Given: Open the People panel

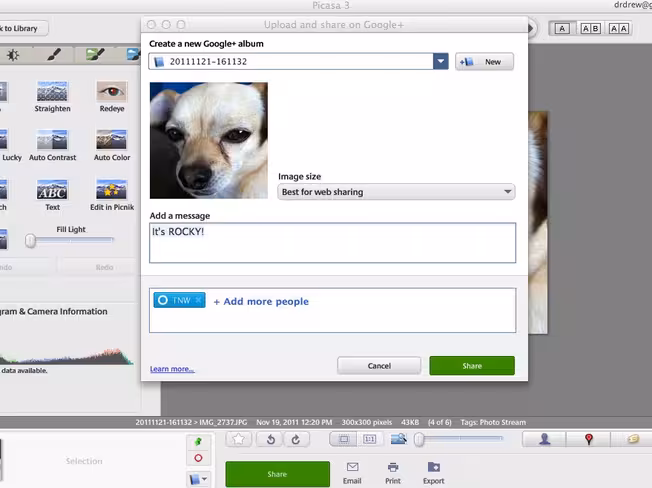Looking at the screenshot, I should pyautogui.click(x=544, y=439).
